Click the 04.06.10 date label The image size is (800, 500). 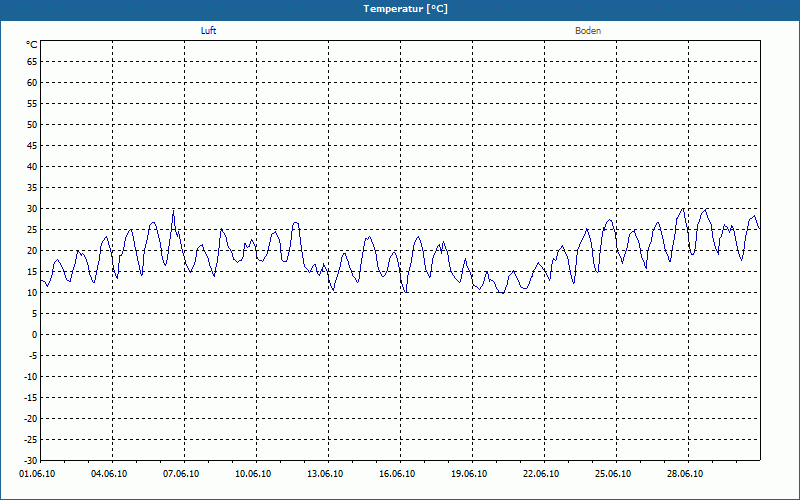click(109, 474)
